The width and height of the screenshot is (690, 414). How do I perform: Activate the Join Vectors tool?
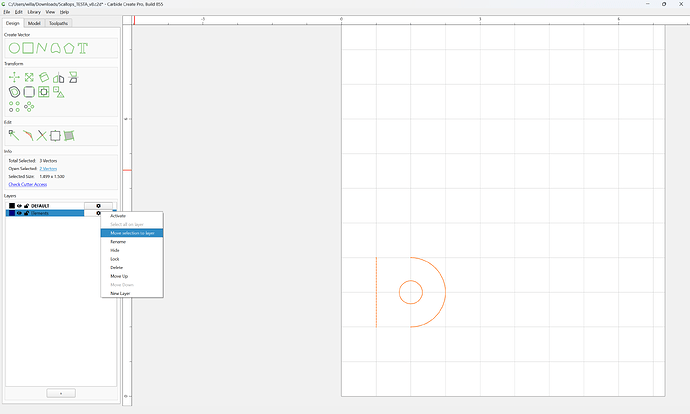(x=28, y=136)
